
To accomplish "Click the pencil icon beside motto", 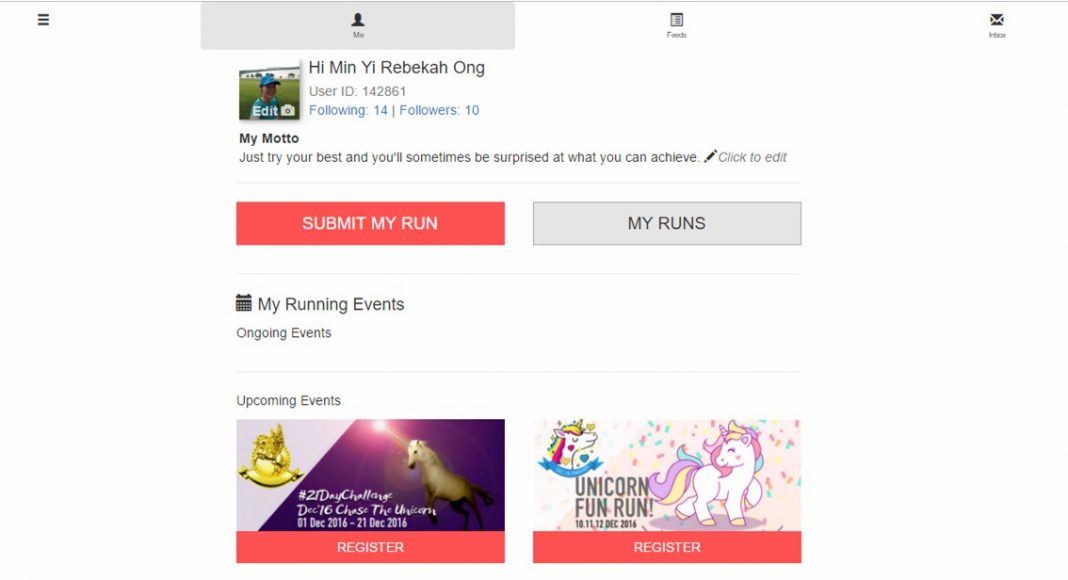I will (710, 157).
